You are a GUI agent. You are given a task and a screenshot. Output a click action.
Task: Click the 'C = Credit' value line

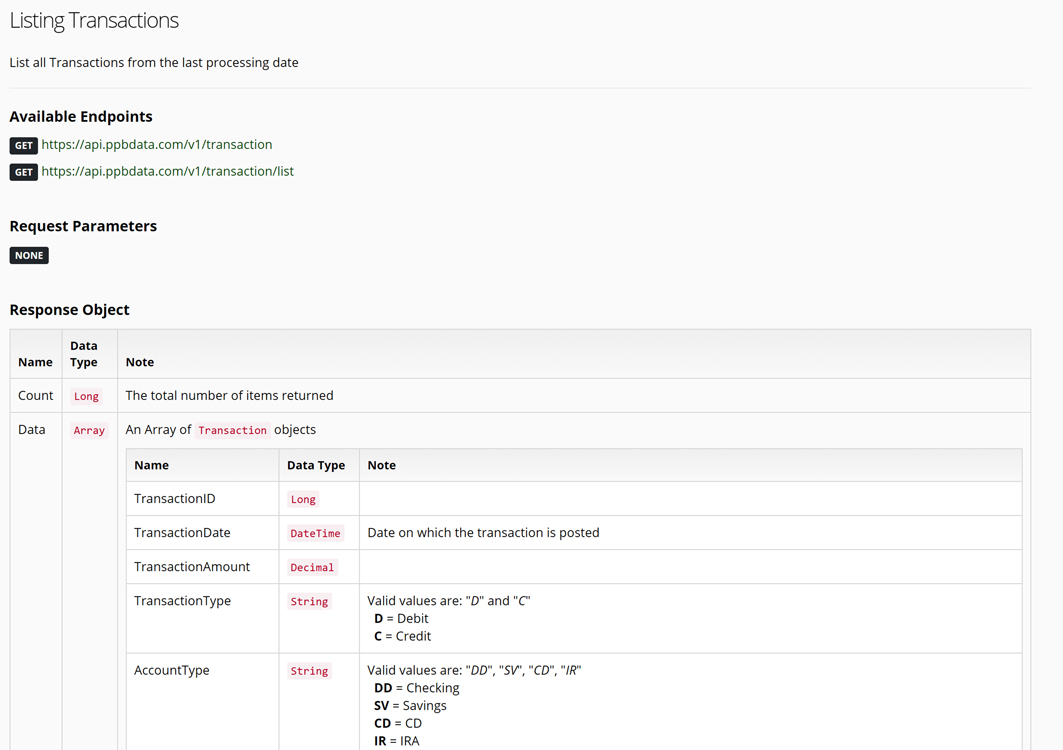403,636
